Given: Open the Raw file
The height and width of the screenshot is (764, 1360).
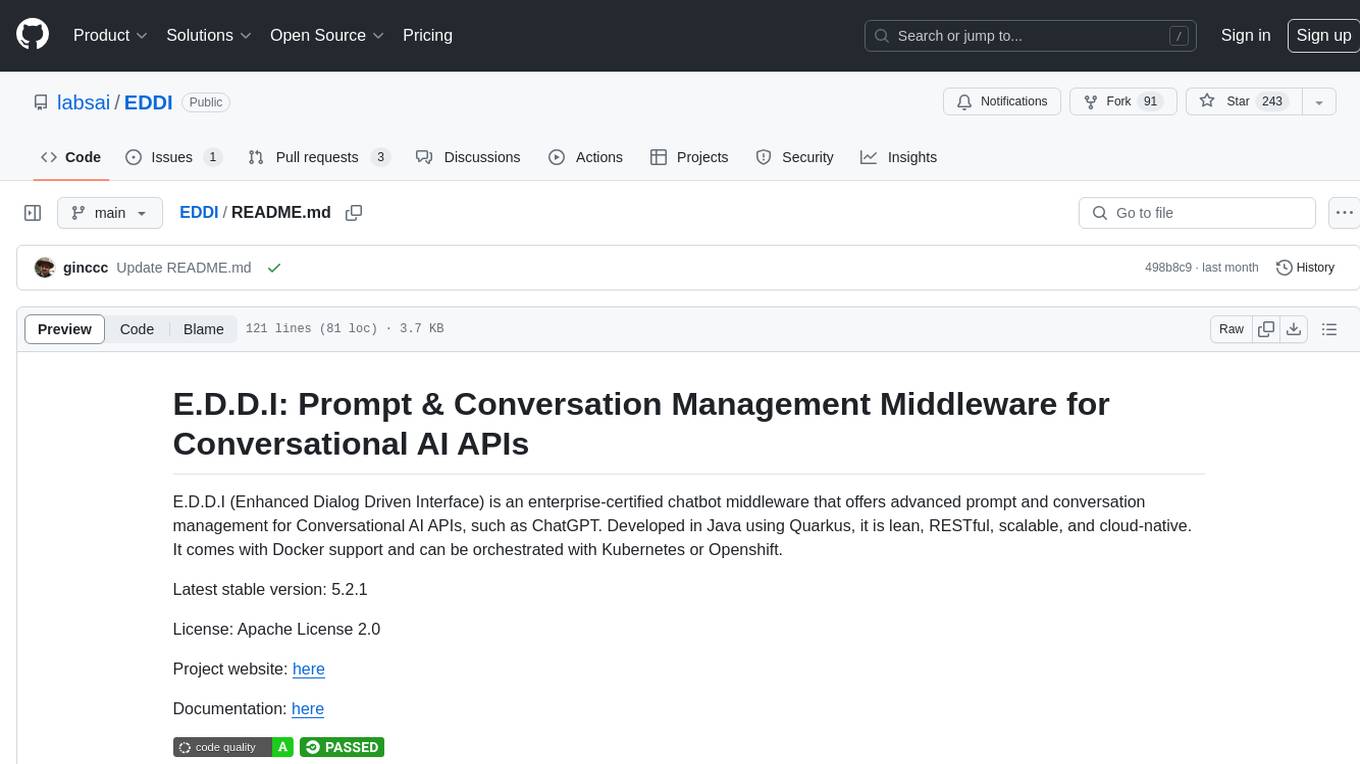Looking at the screenshot, I should point(1231,329).
